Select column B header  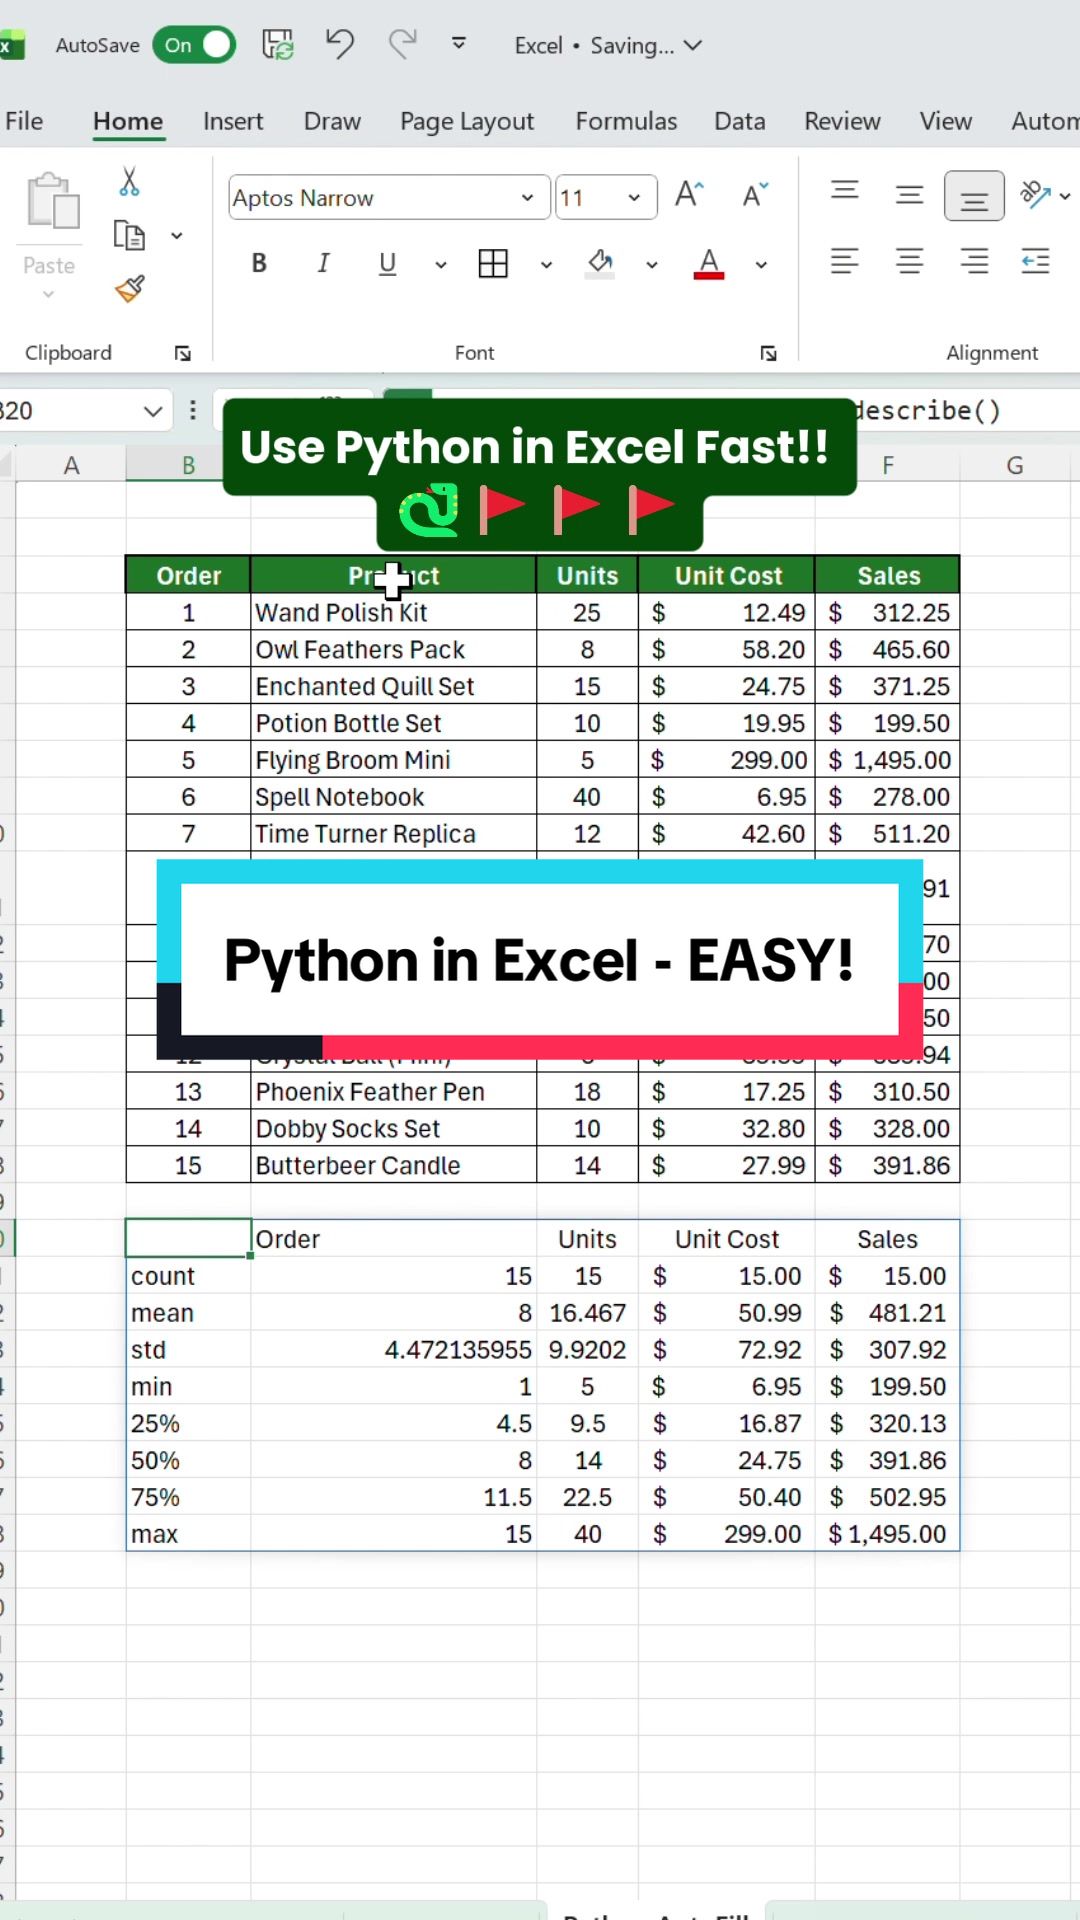pyautogui.click(x=187, y=465)
